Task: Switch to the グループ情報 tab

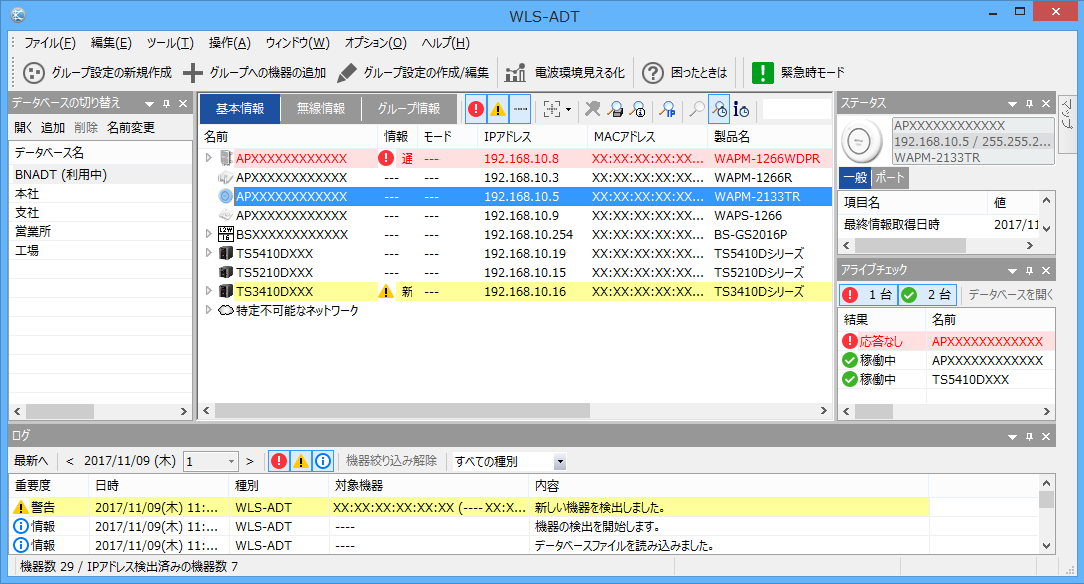Action: click(409, 109)
